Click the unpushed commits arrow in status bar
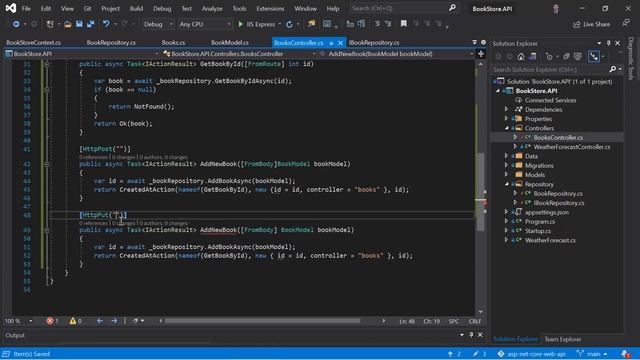The width and height of the screenshot is (640, 360). (x=454, y=354)
